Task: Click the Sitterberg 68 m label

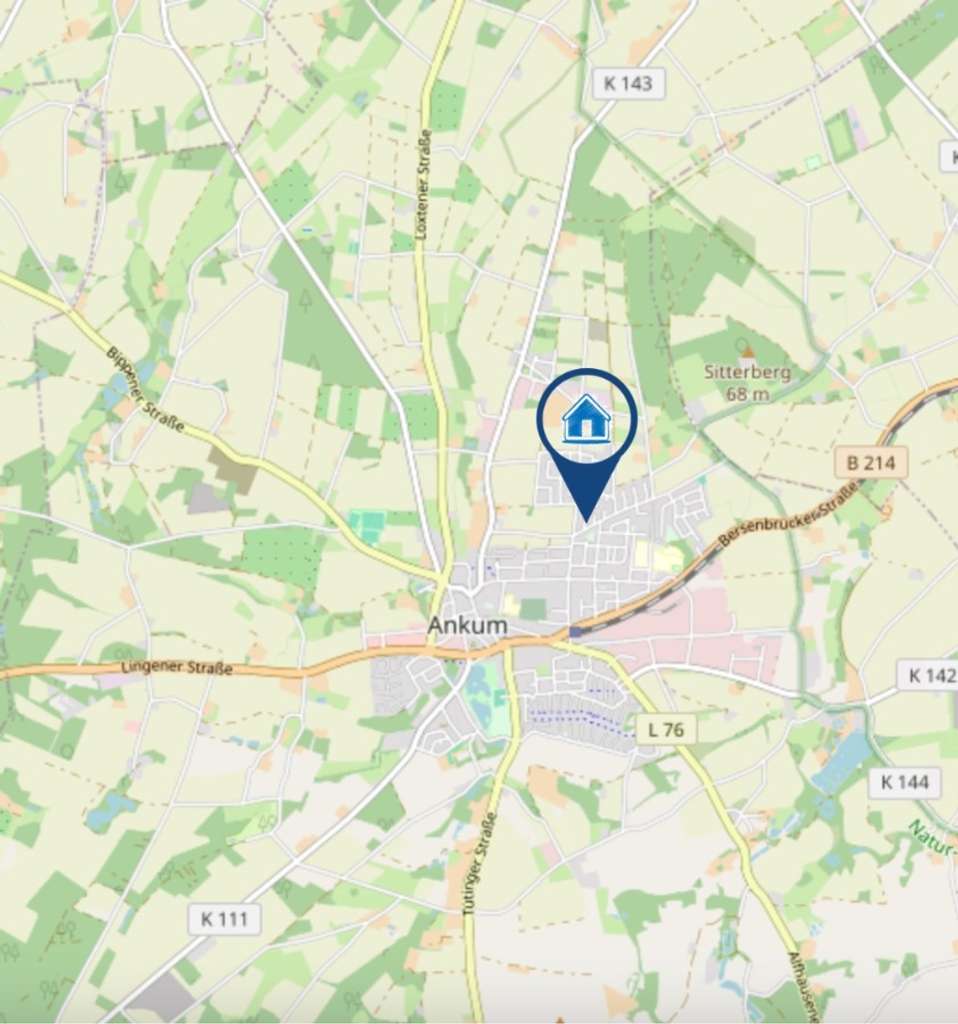Action: pos(747,383)
